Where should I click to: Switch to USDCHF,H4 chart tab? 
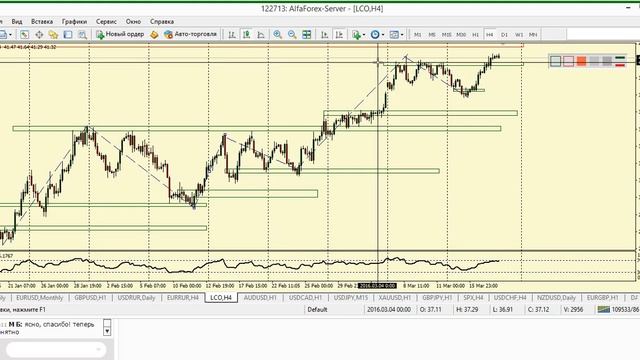click(x=510, y=298)
